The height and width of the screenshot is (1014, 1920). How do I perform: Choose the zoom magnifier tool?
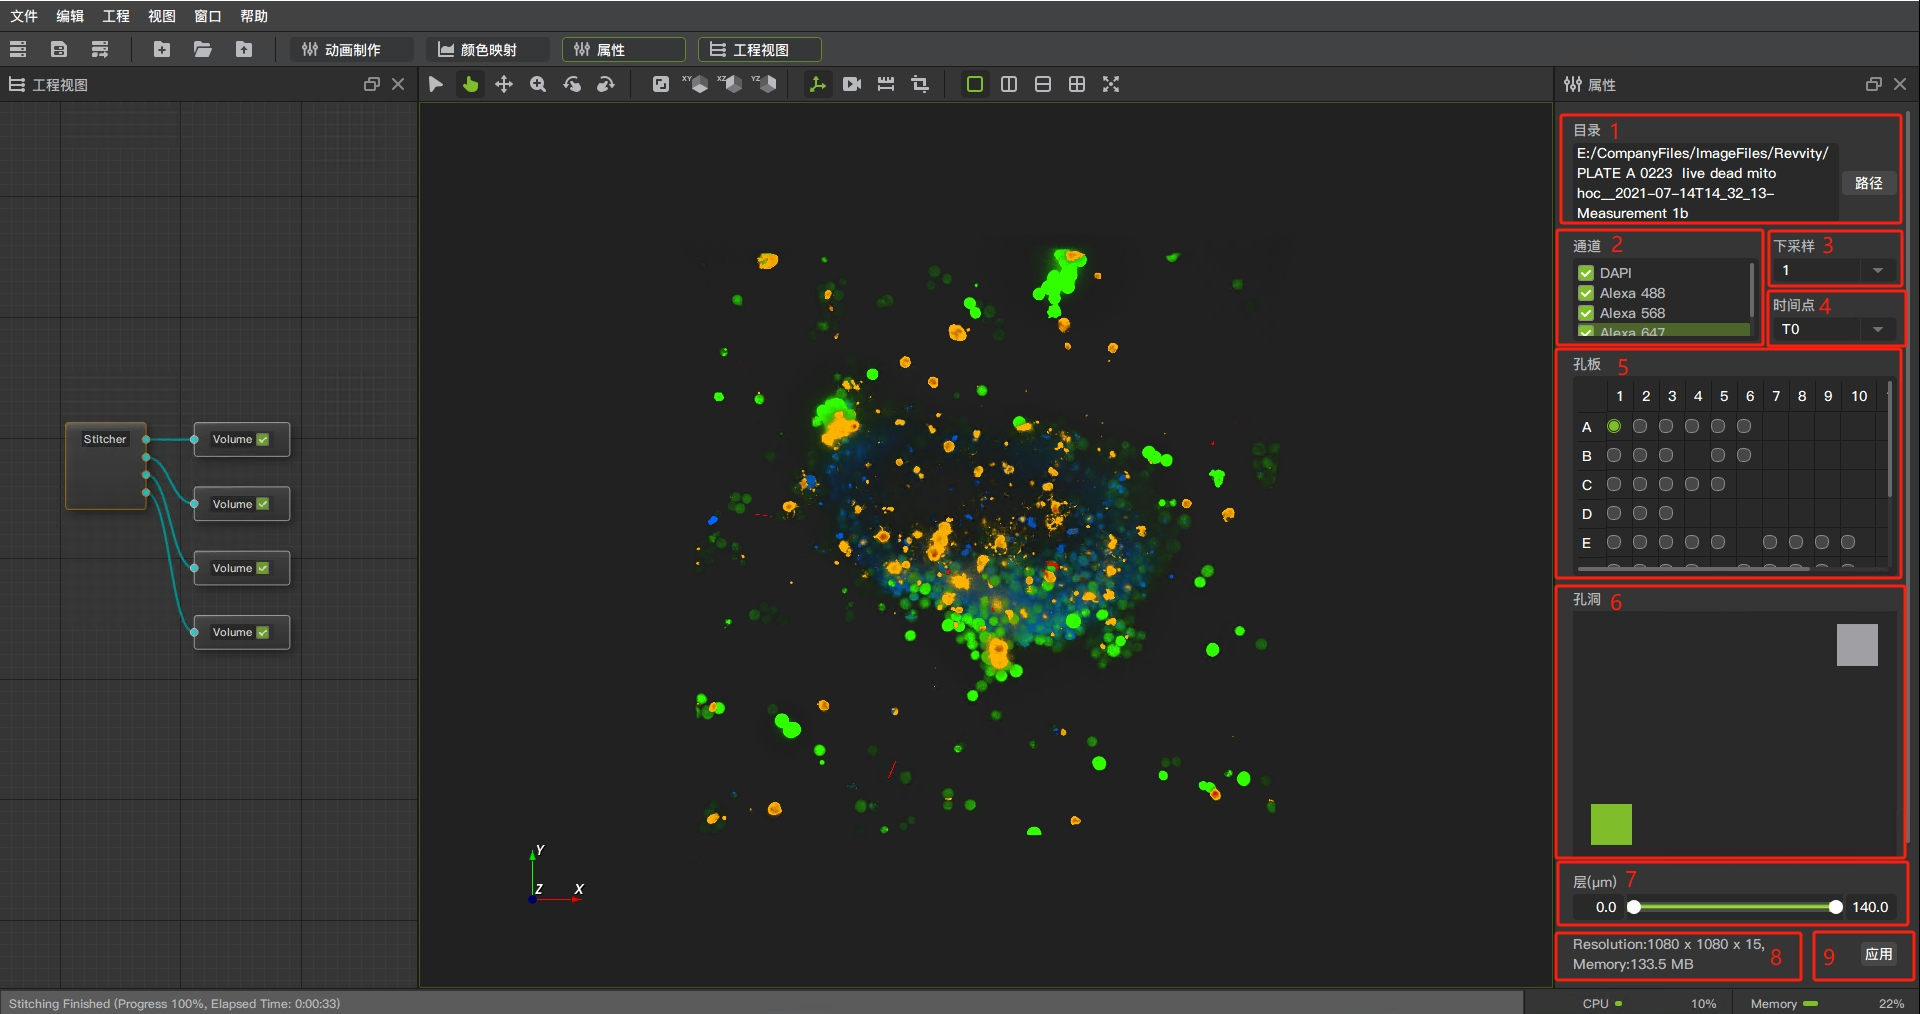pos(538,84)
